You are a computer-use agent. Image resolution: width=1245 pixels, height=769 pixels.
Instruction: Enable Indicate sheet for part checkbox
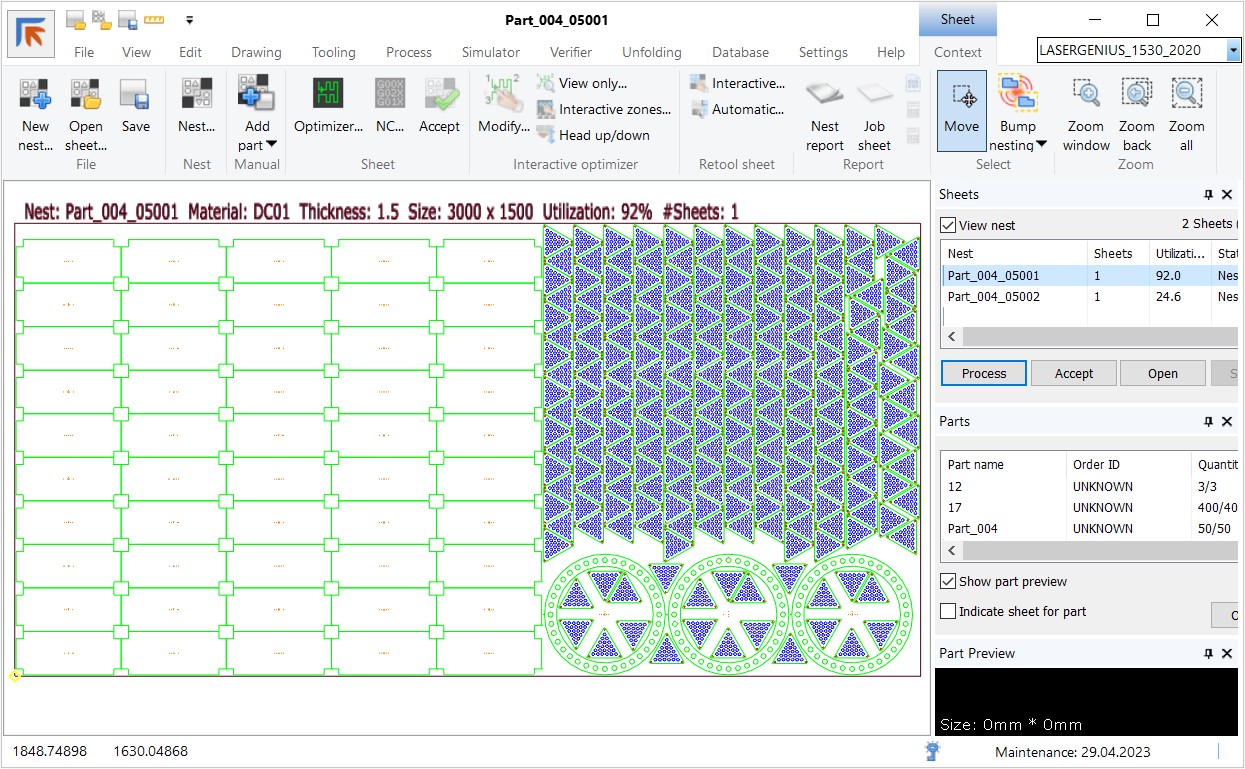click(949, 611)
